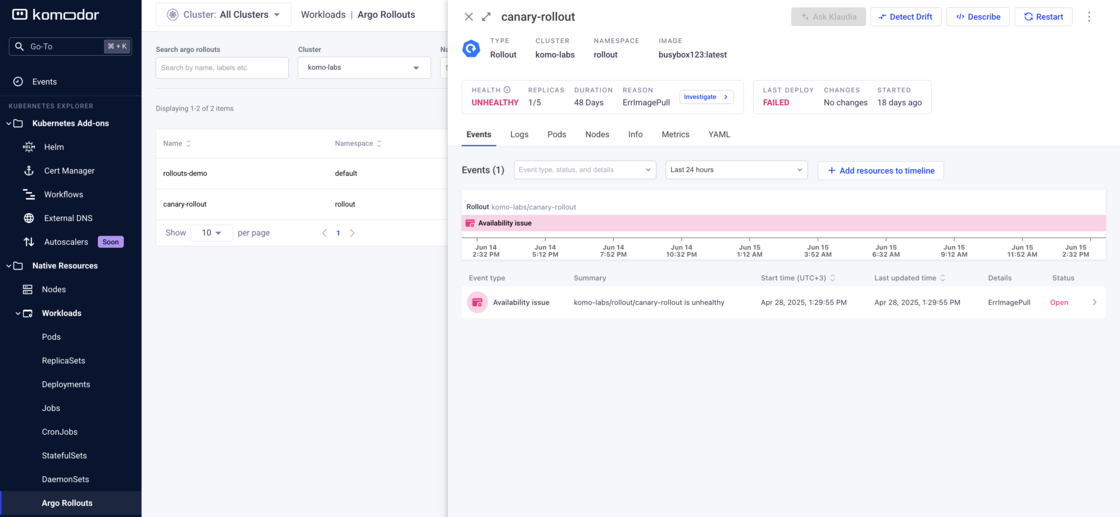Click Add resources to timeline button
The height and width of the screenshot is (517, 1120).
880,171
